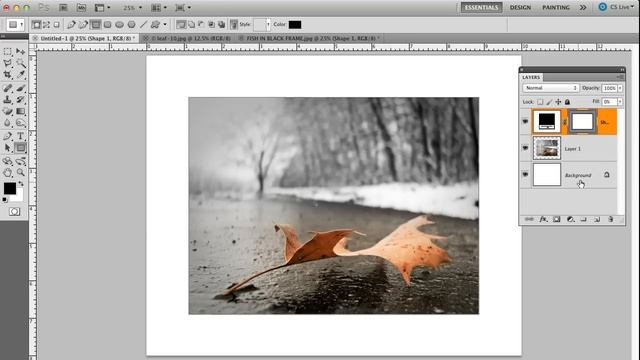Choose the Ellipse shape in options bar
This screenshot has width=640, height=360.
pos(119,24)
